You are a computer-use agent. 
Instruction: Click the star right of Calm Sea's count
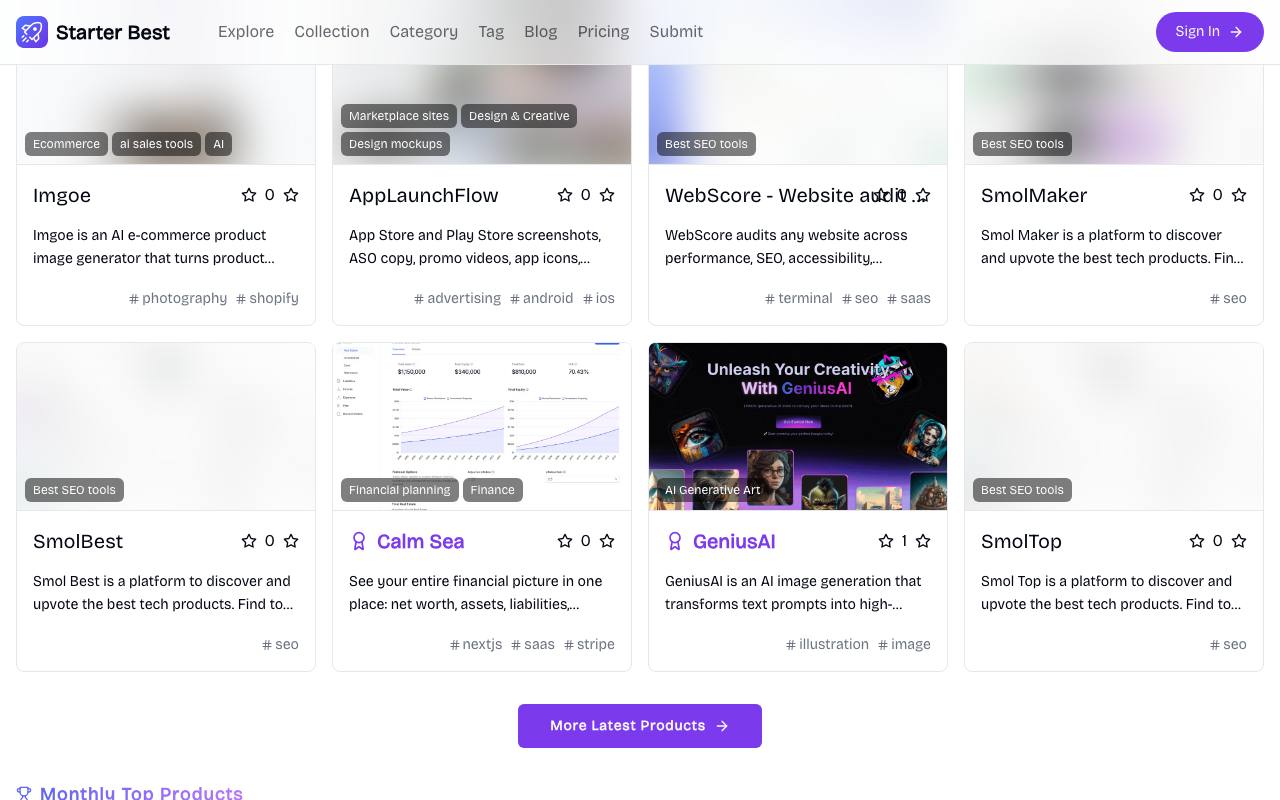click(607, 541)
